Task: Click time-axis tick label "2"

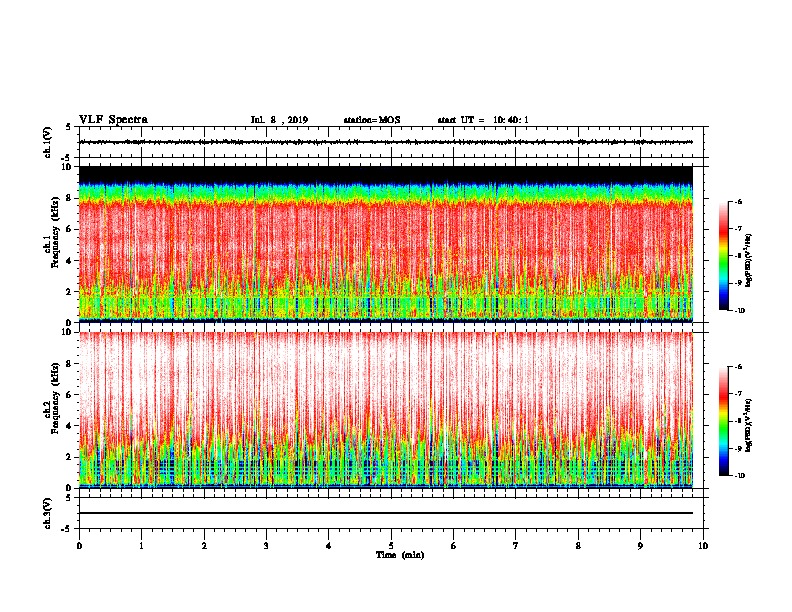Action: pyautogui.click(x=204, y=546)
